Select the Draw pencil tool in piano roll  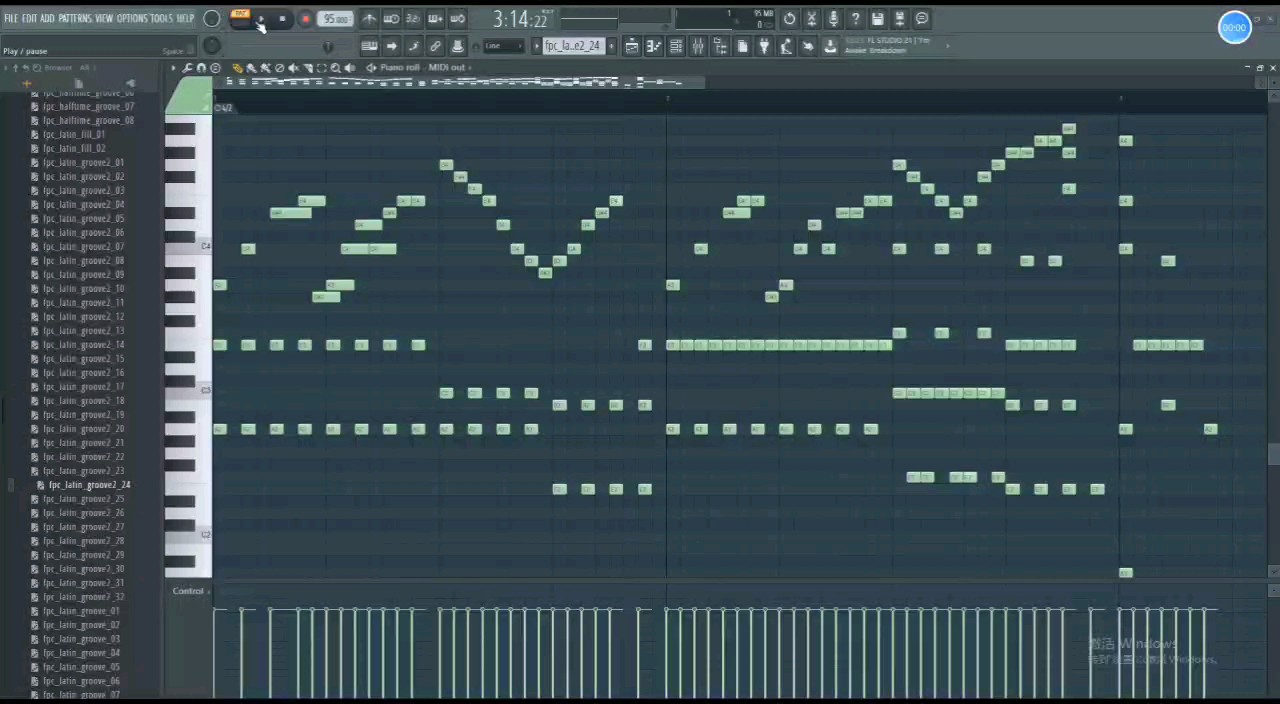click(238, 68)
